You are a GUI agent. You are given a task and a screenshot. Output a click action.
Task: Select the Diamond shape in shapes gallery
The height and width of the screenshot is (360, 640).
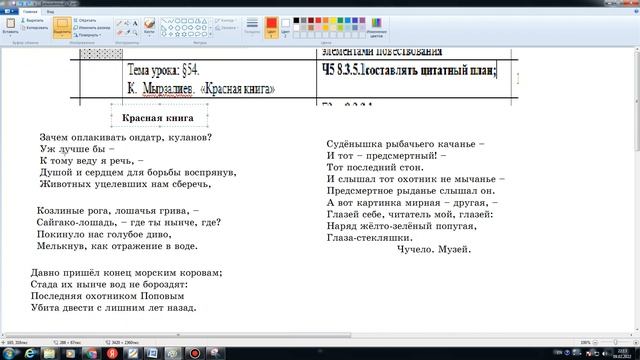171,27
